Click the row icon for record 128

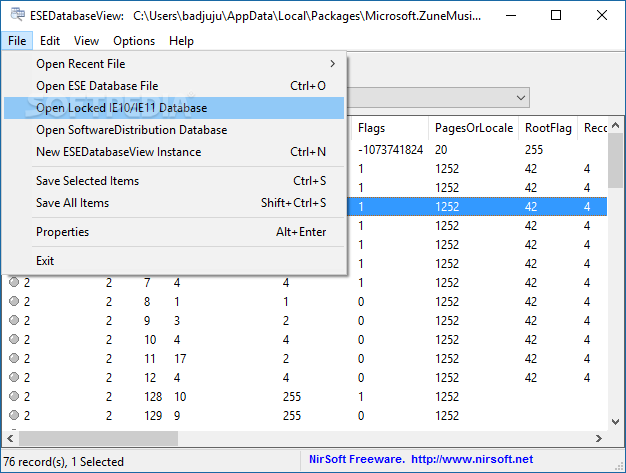14,396
